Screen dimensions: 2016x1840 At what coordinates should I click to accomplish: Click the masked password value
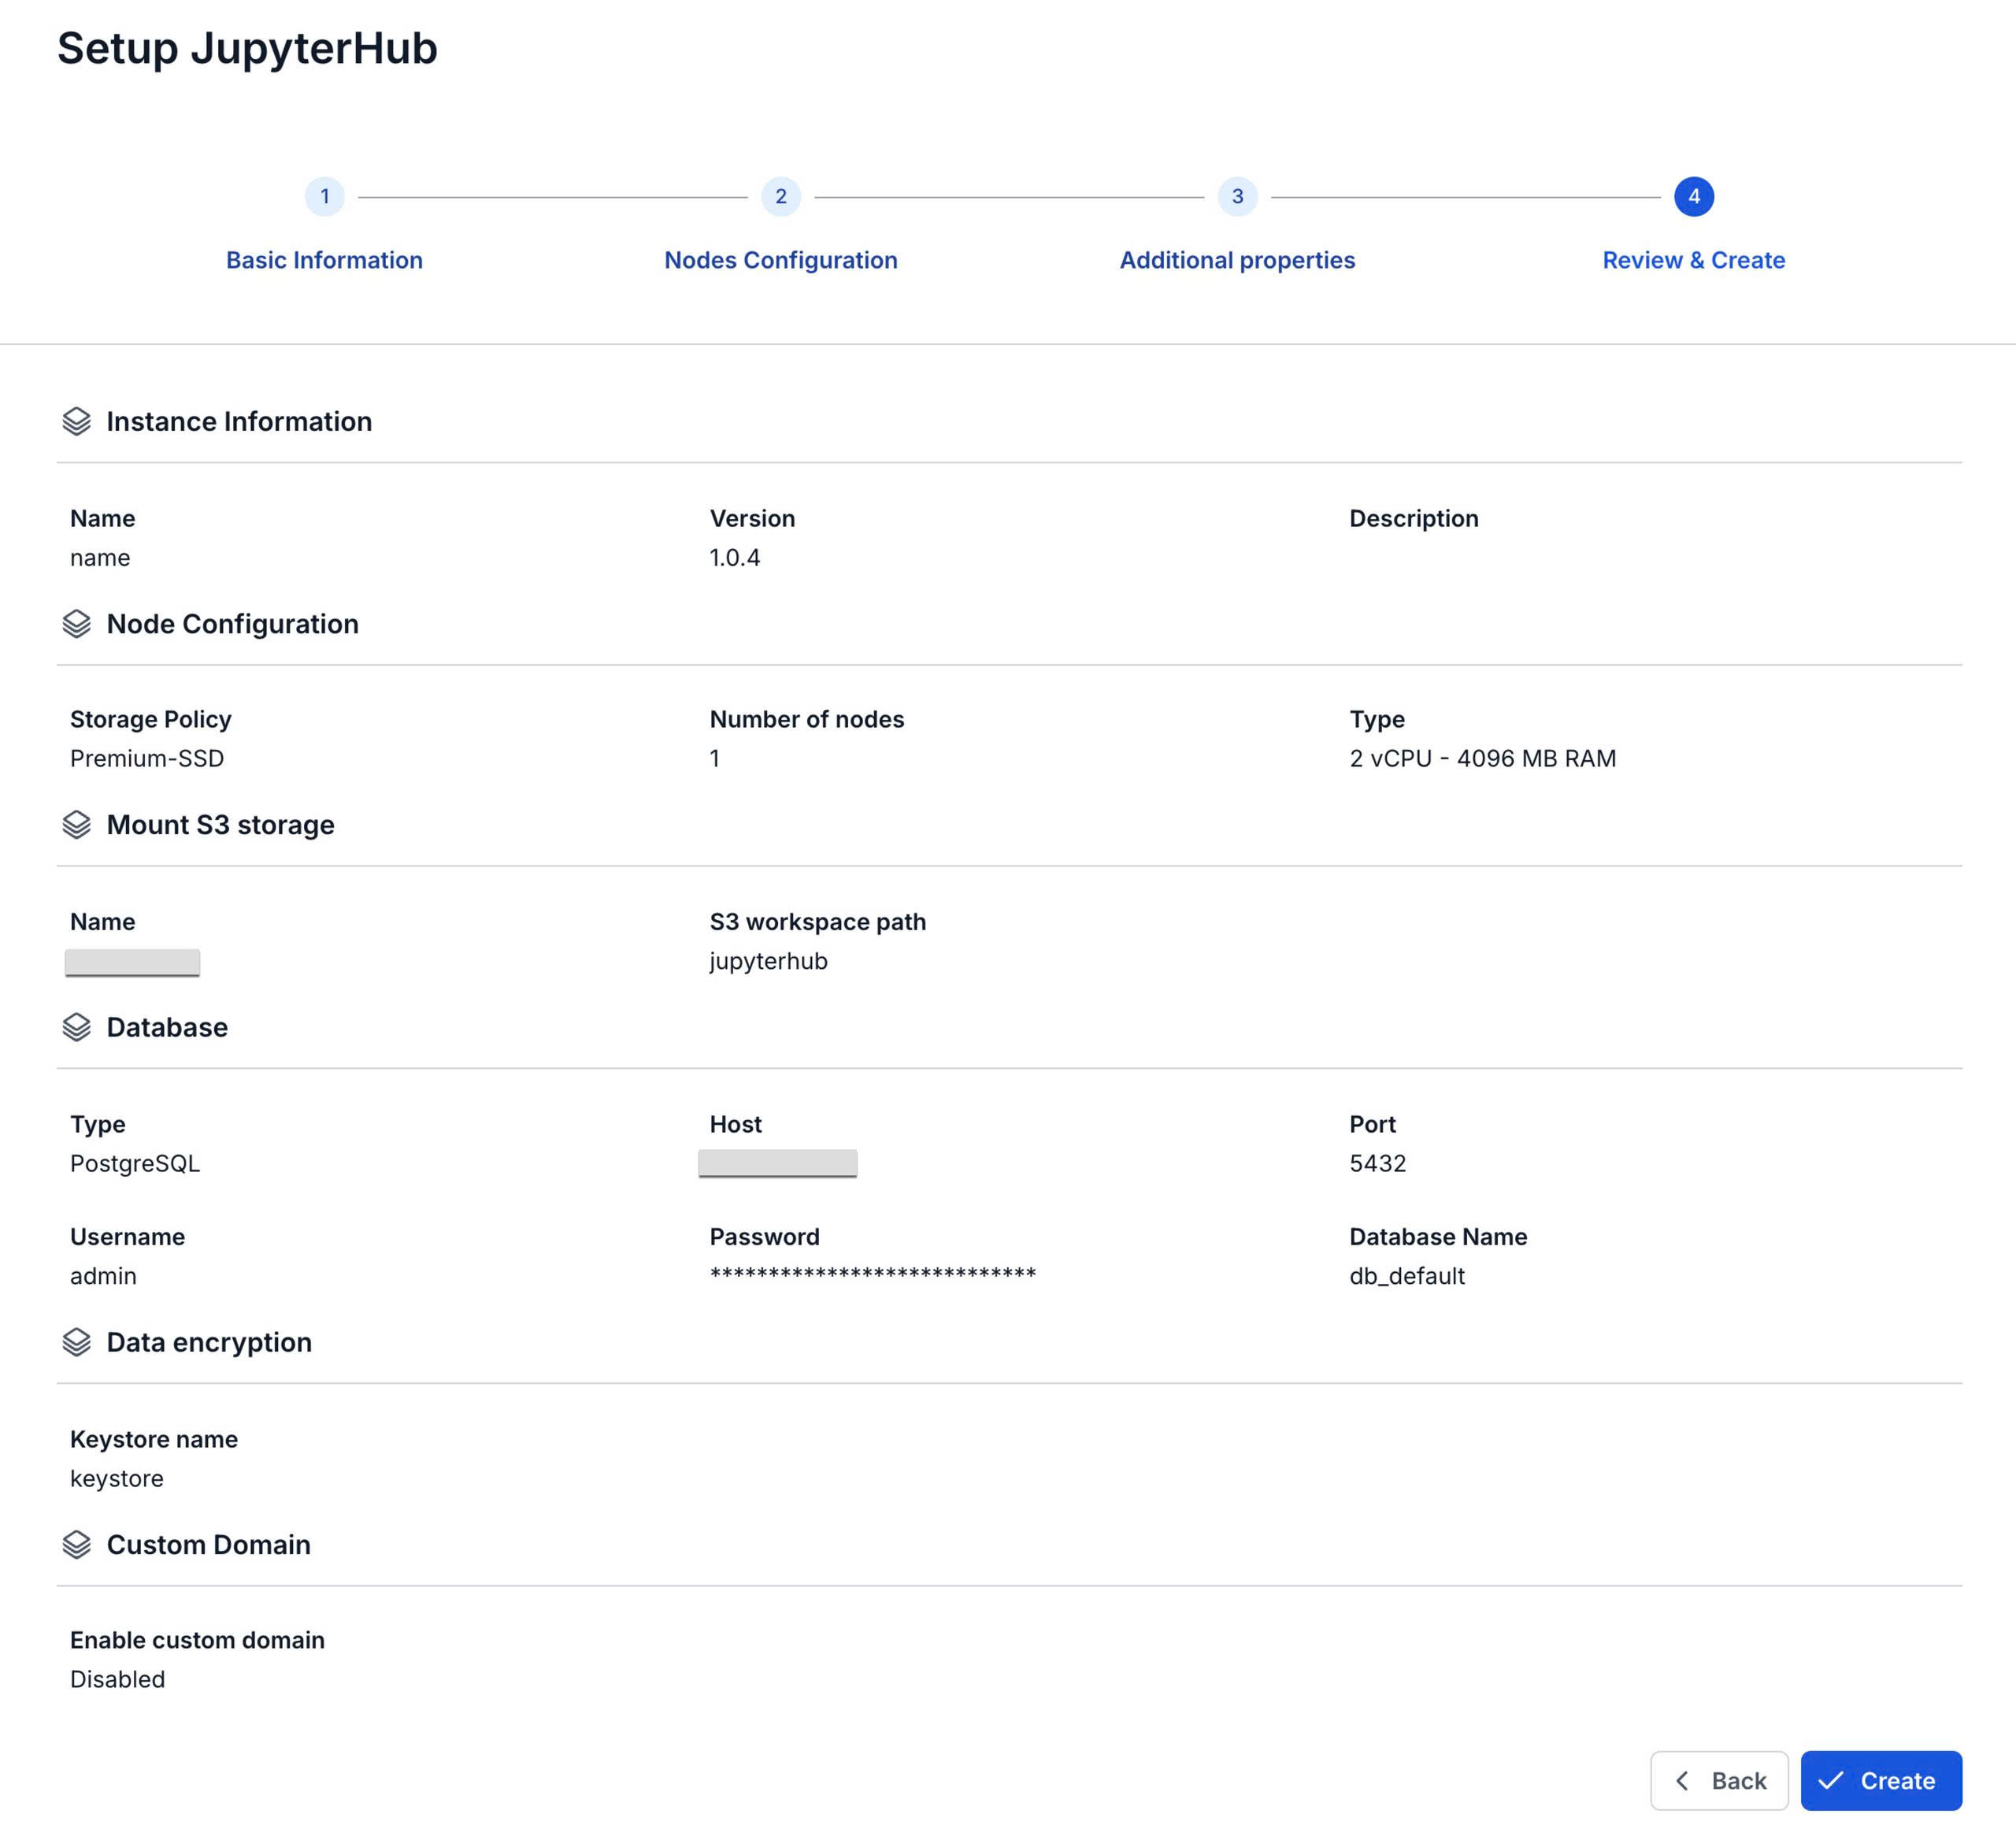(x=873, y=1274)
